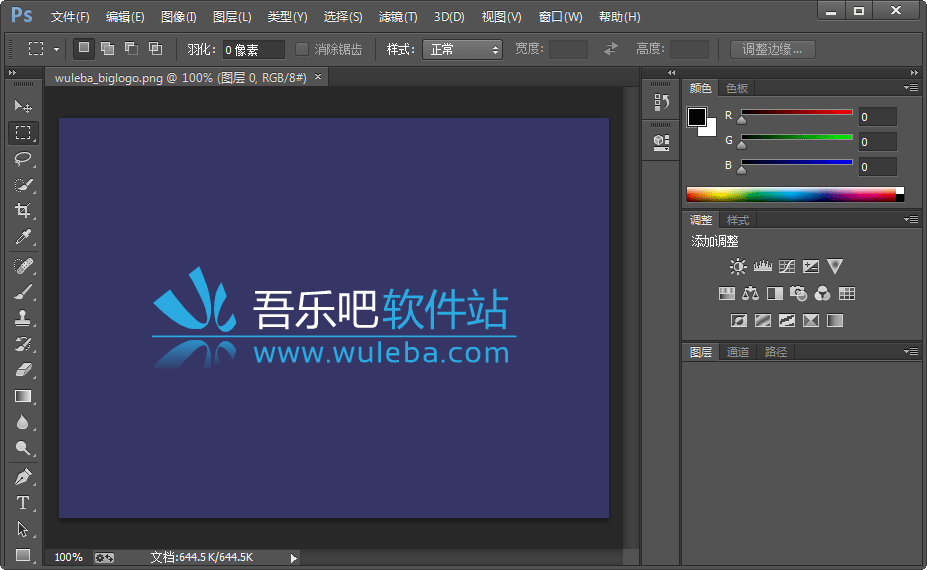The image size is (927, 570).
Task: Open the 样式 style dropdown
Action: (x=462, y=50)
